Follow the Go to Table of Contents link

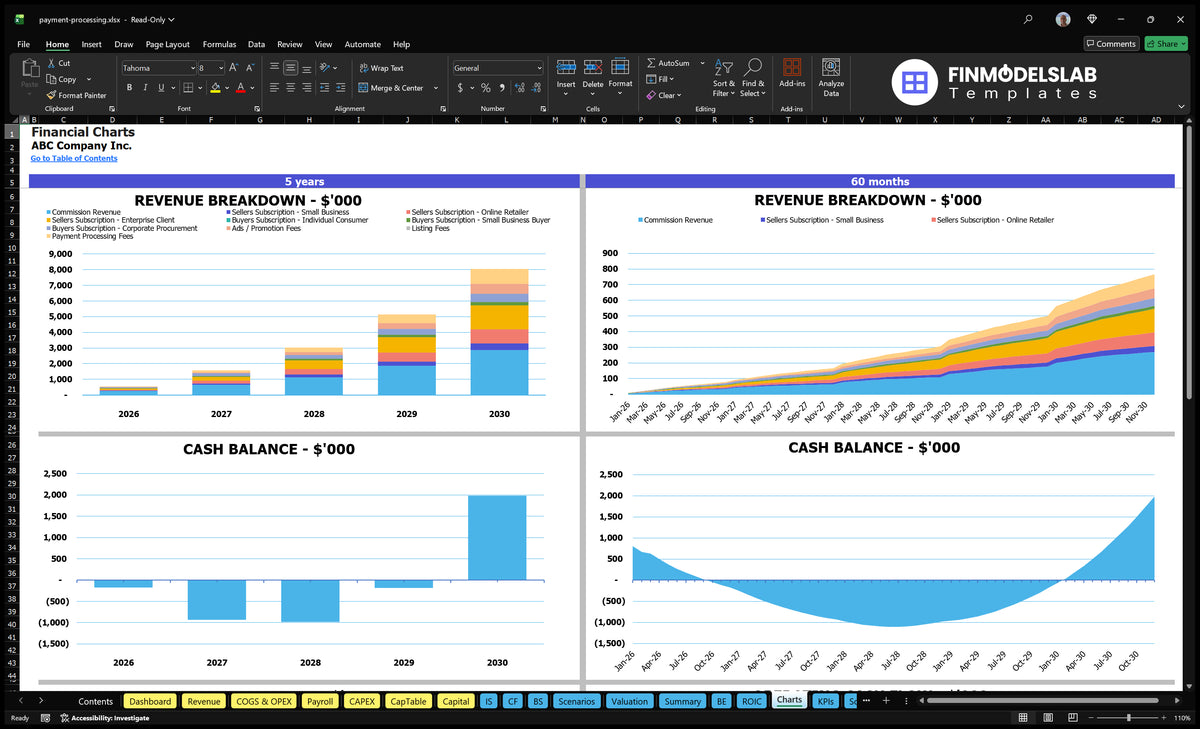coord(74,158)
